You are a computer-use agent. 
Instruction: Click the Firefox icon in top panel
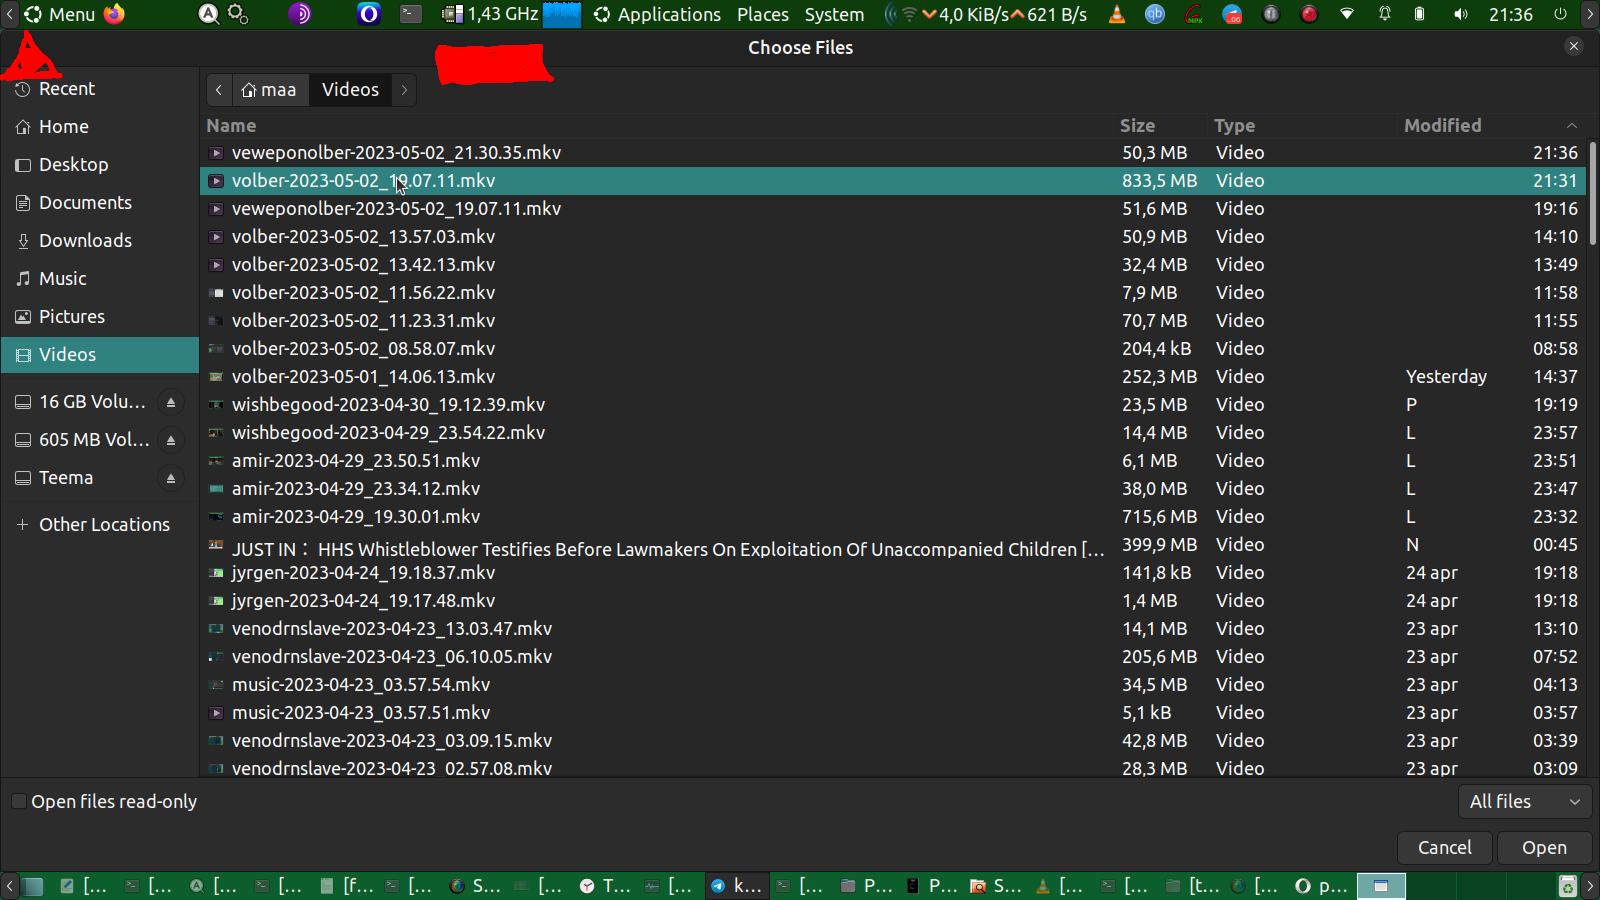click(115, 14)
